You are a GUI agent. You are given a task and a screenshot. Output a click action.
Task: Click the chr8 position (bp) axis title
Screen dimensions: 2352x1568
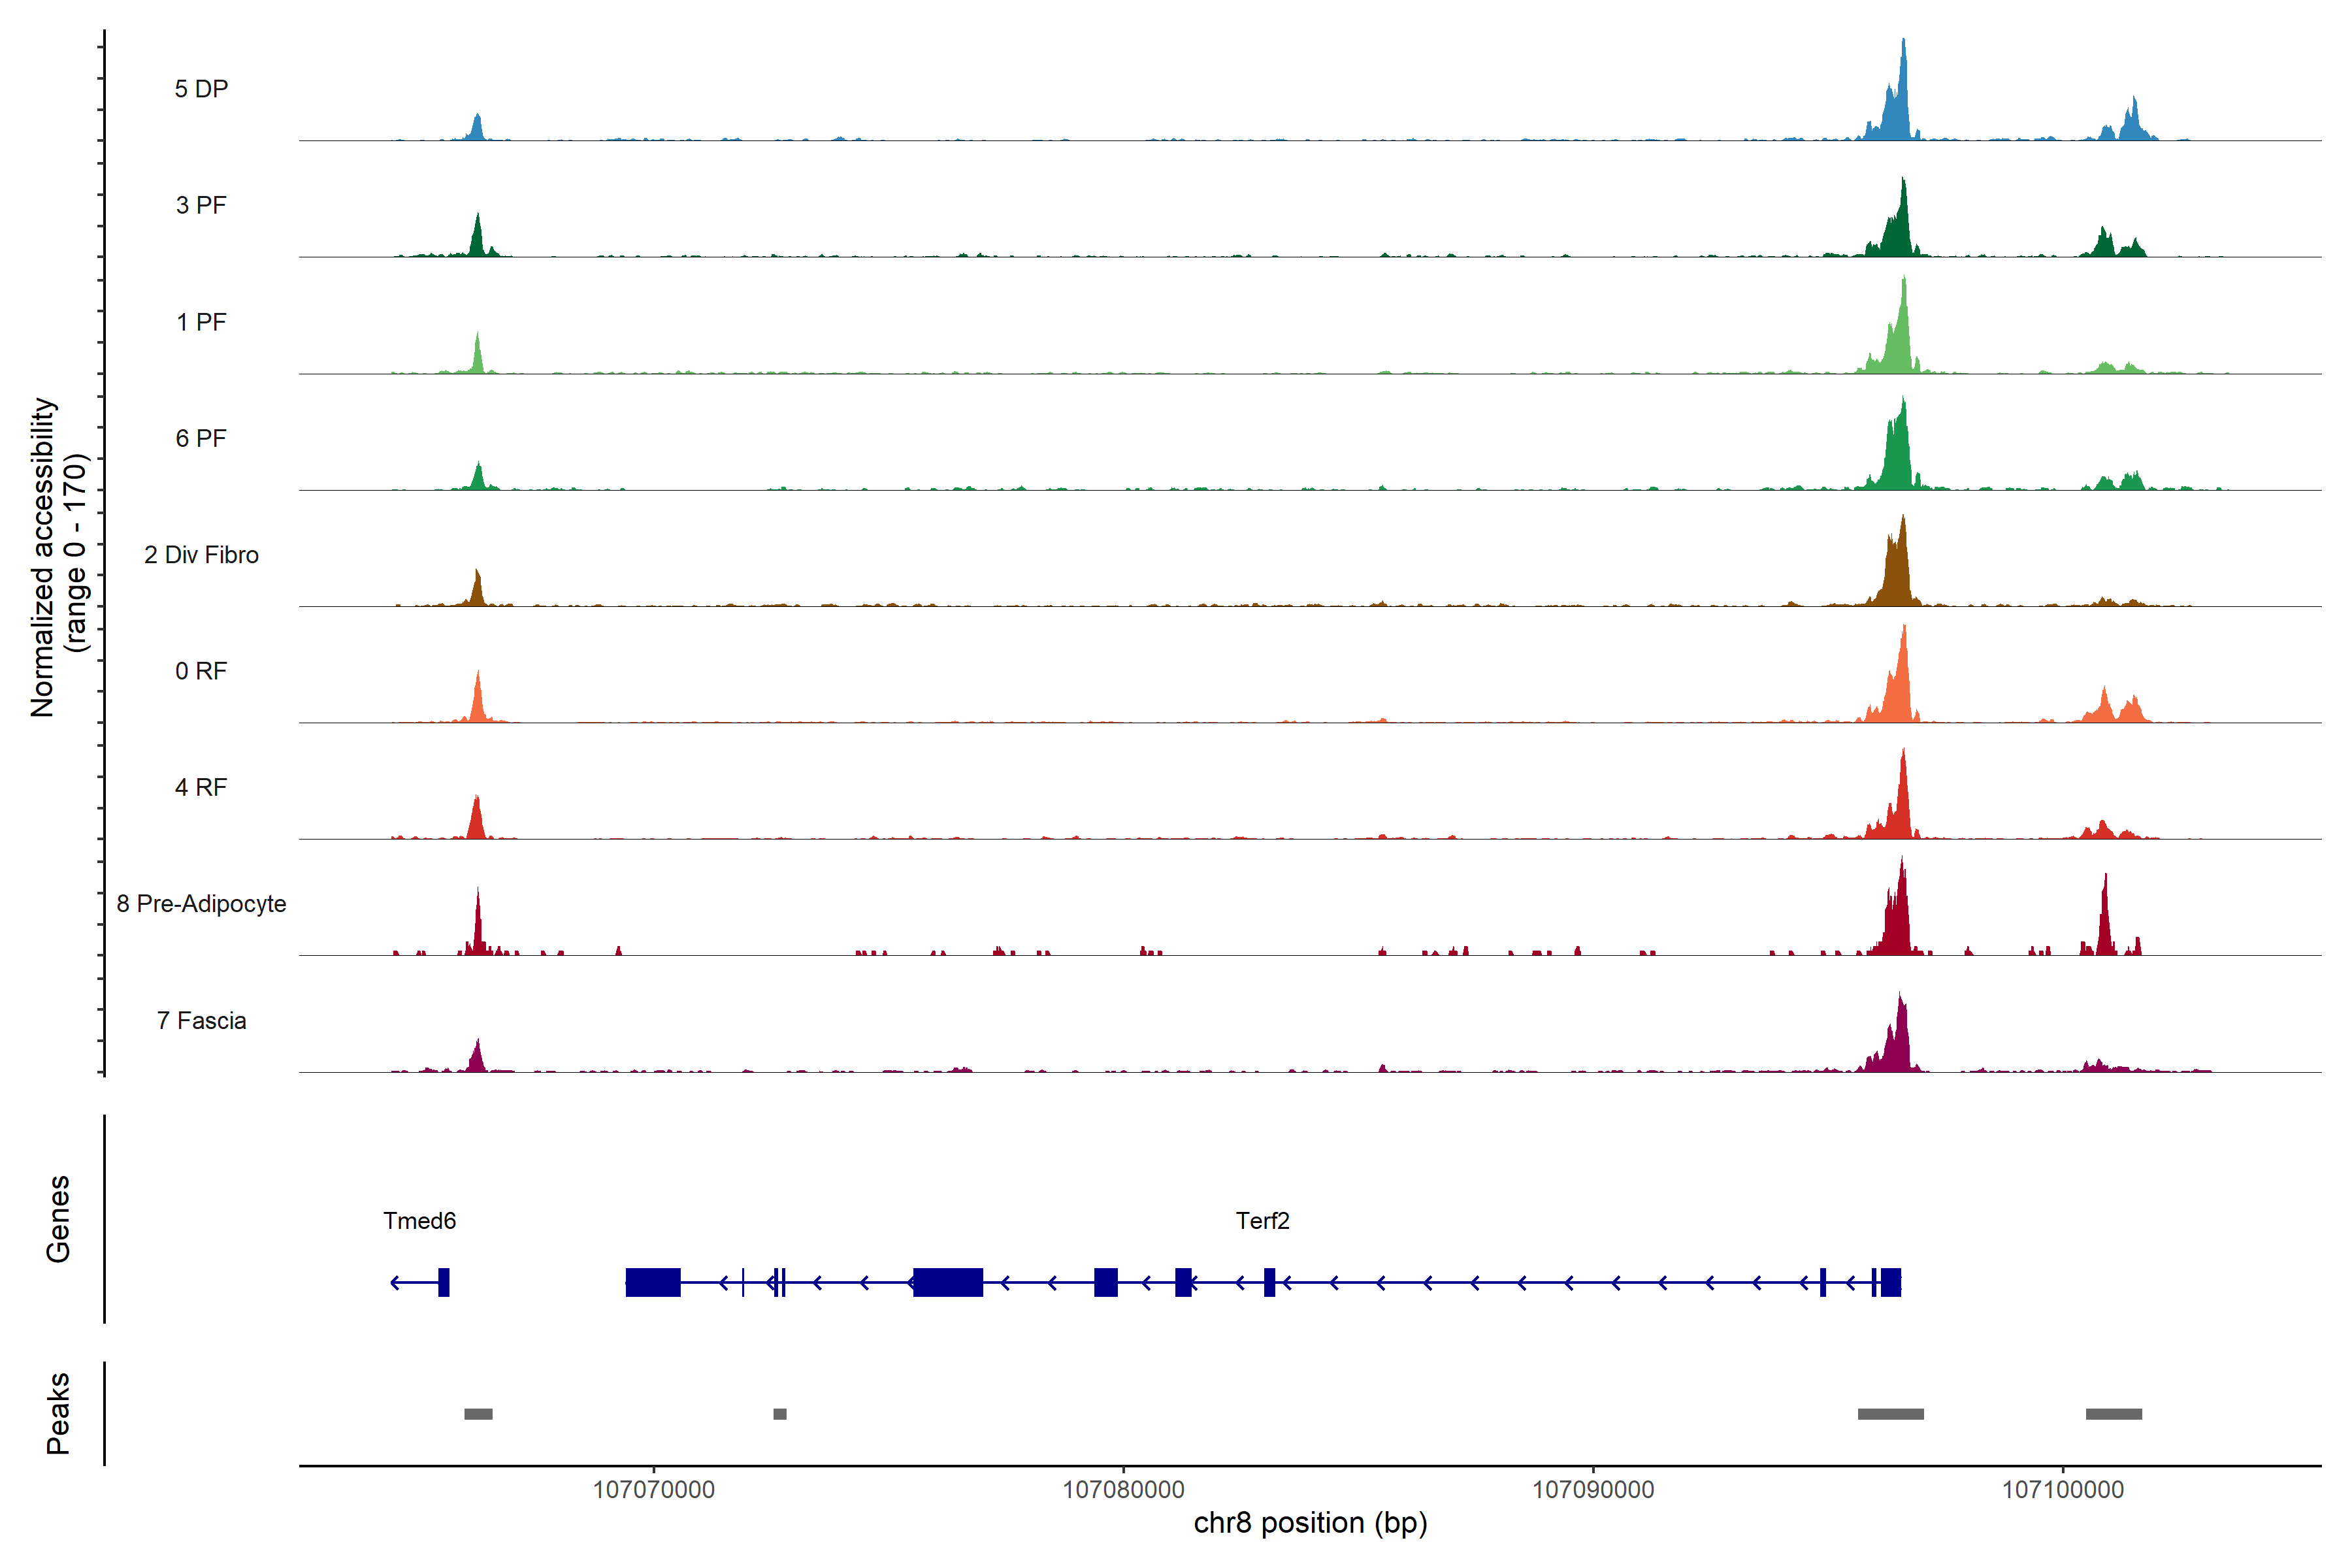click(1310, 1523)
